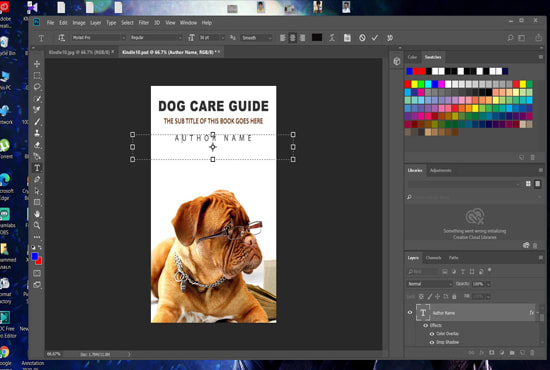This screenshot has height=370, width=550.
Task: Cancel current text edits
Action: click(362, 38)
